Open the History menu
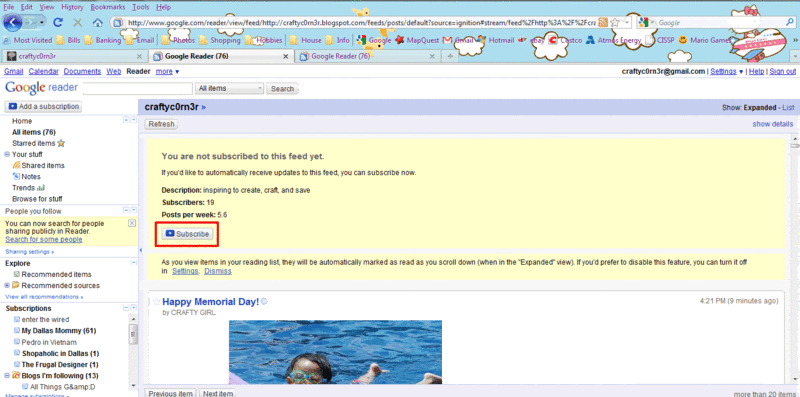This screenshot has width=800, height=397. (x=72, y=7)
